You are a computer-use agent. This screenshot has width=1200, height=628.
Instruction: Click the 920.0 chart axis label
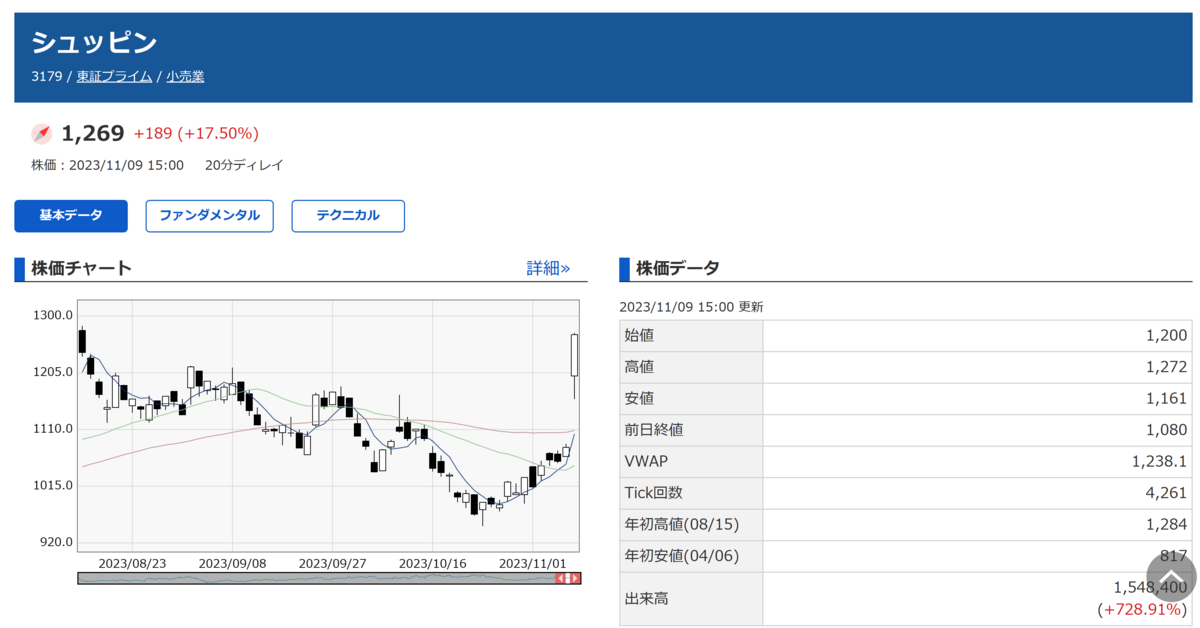[56, 542]
